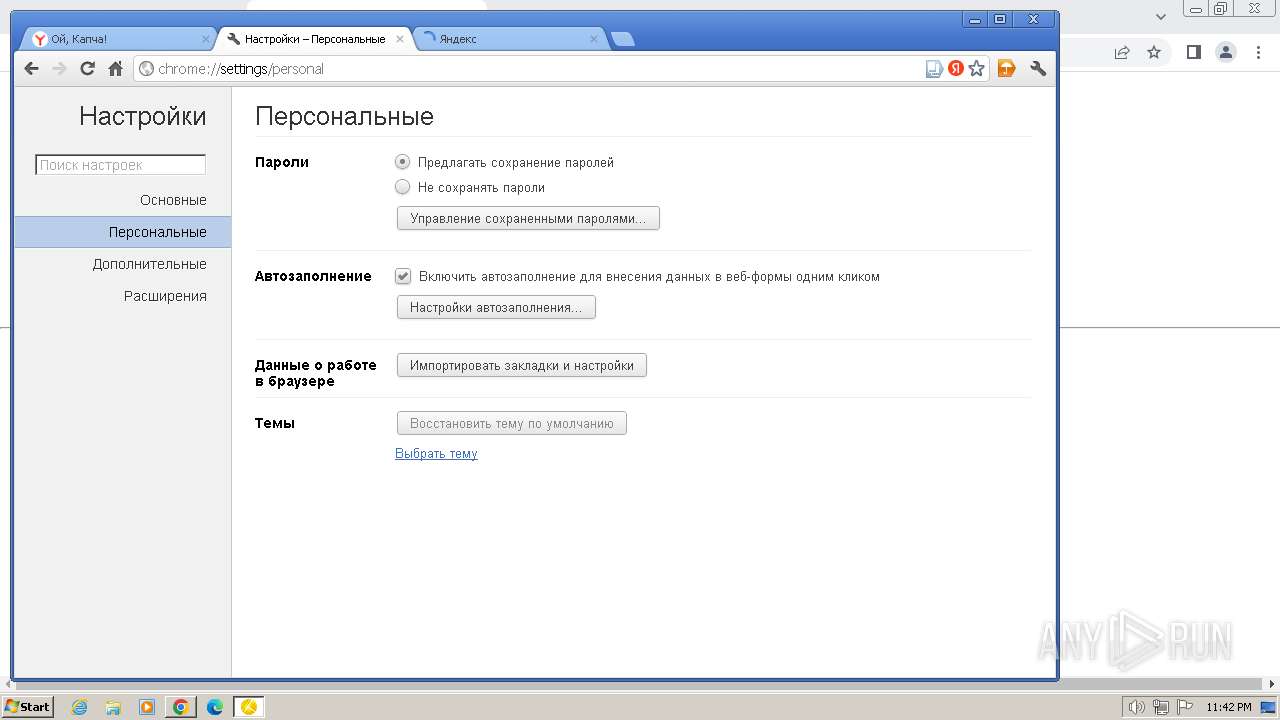Open a new tab
This screenshot has width=1280, height=720.
point(622,39)
